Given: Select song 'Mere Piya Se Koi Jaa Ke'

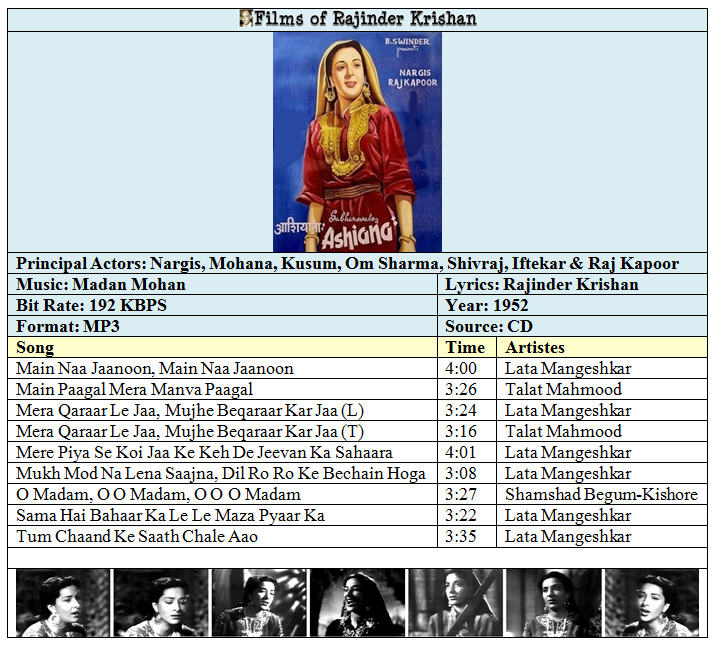Looking at the screenshot, I should click(x=204, y=452).
